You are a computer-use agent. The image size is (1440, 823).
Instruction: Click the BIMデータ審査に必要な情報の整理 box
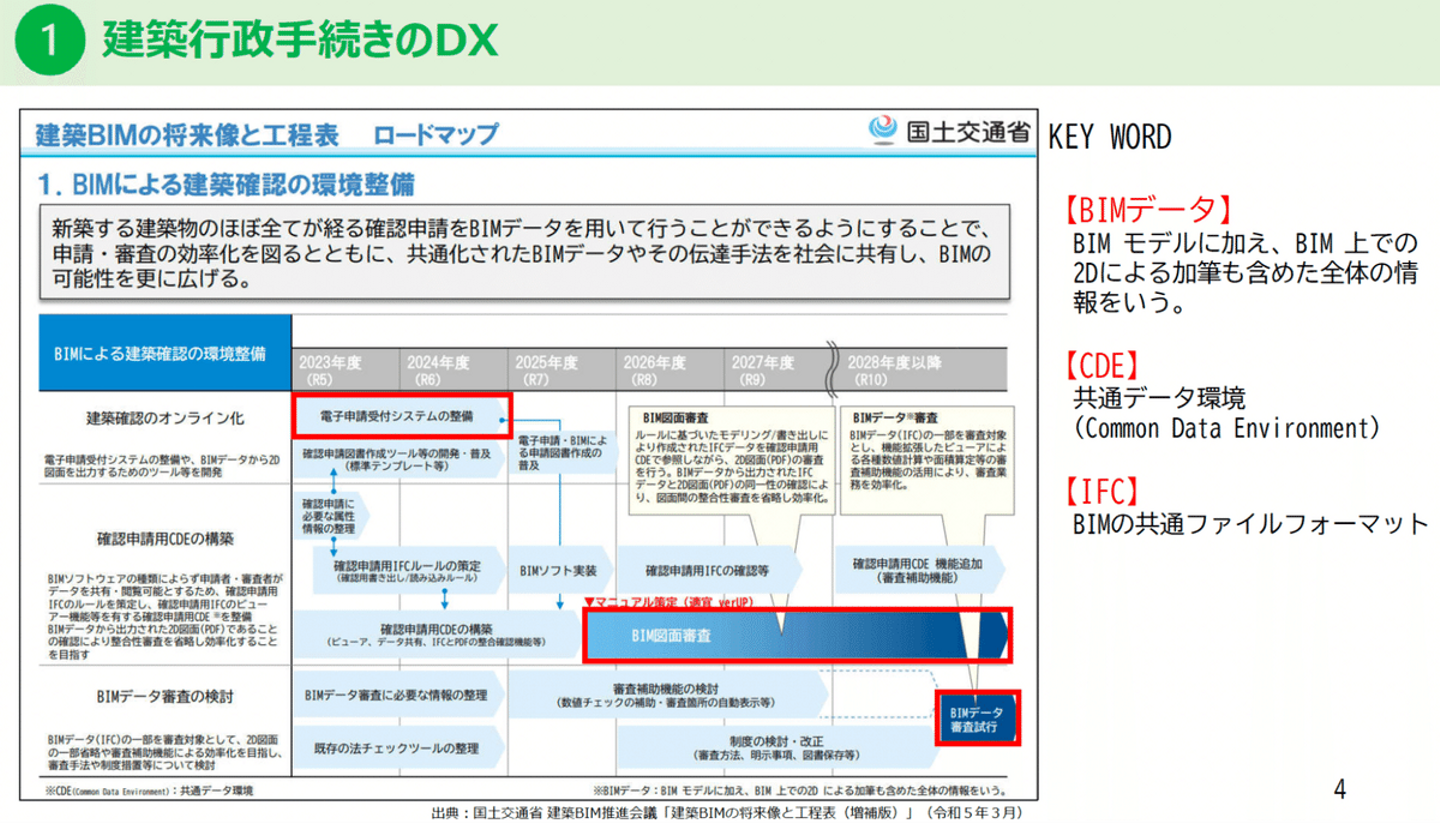click(x=398, y=695)
